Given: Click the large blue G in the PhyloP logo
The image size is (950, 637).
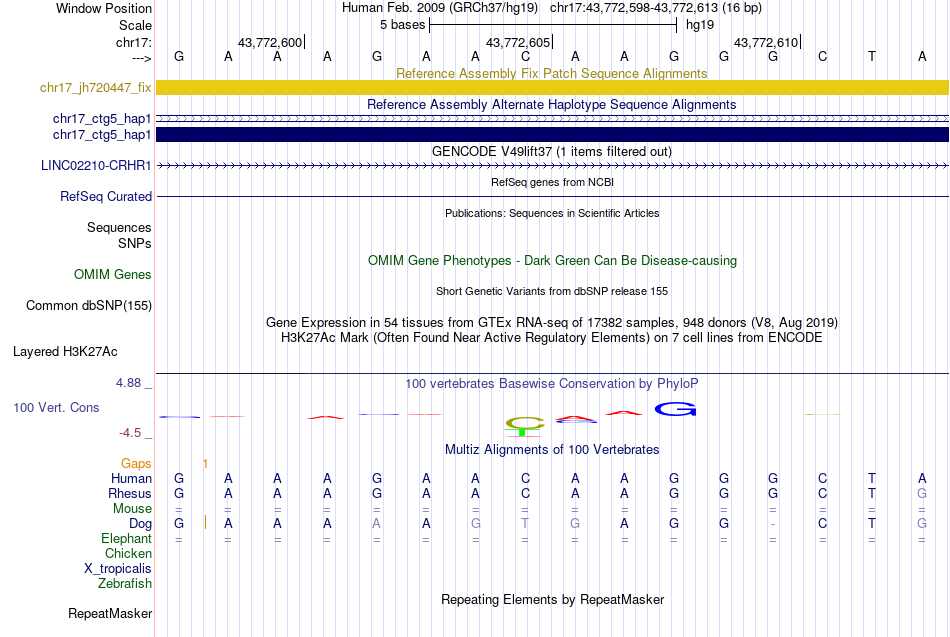Looking at the screenshot, I should point(675,409).
